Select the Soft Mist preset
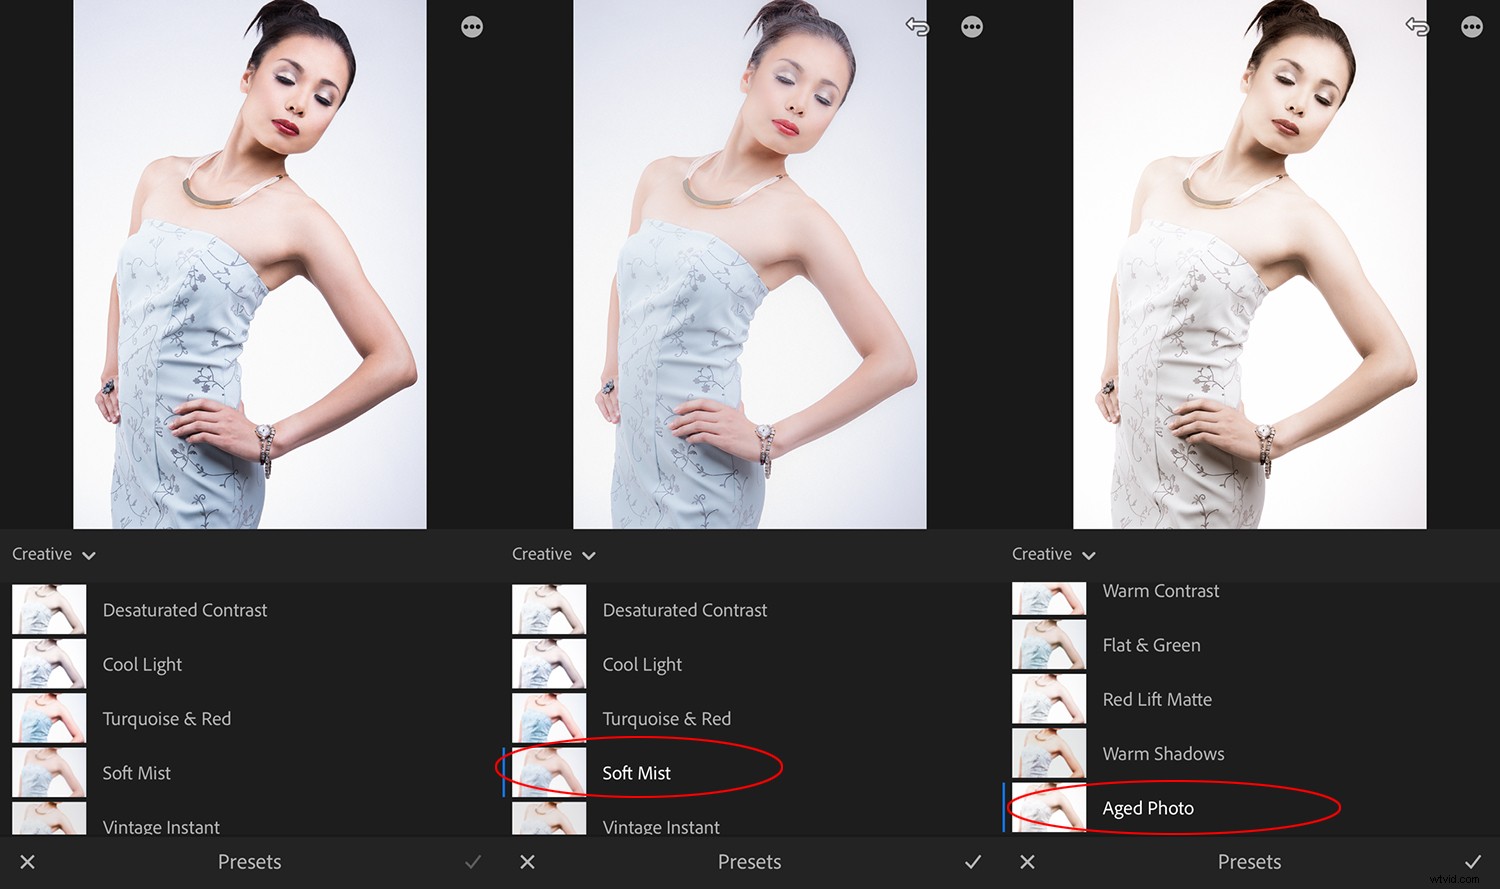Viewport: 1500px width, 889px height. coord(636,772)
